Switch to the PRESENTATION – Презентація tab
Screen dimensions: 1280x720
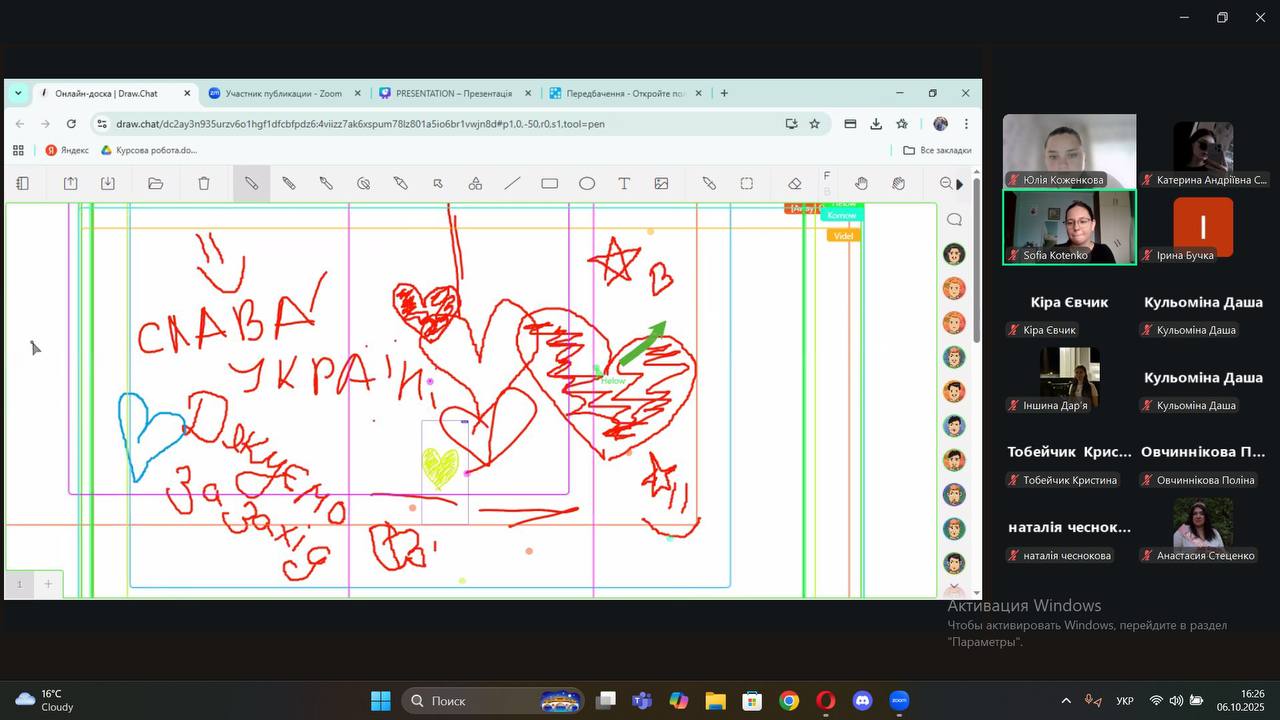point(453,94)
